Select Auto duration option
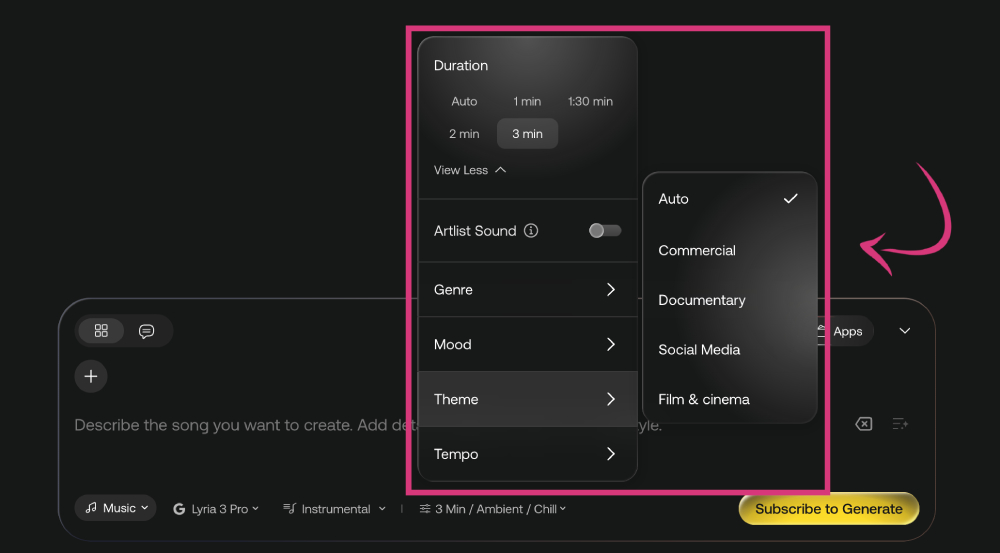Screen dimensions: 1000x553 (x=464, y=101)
